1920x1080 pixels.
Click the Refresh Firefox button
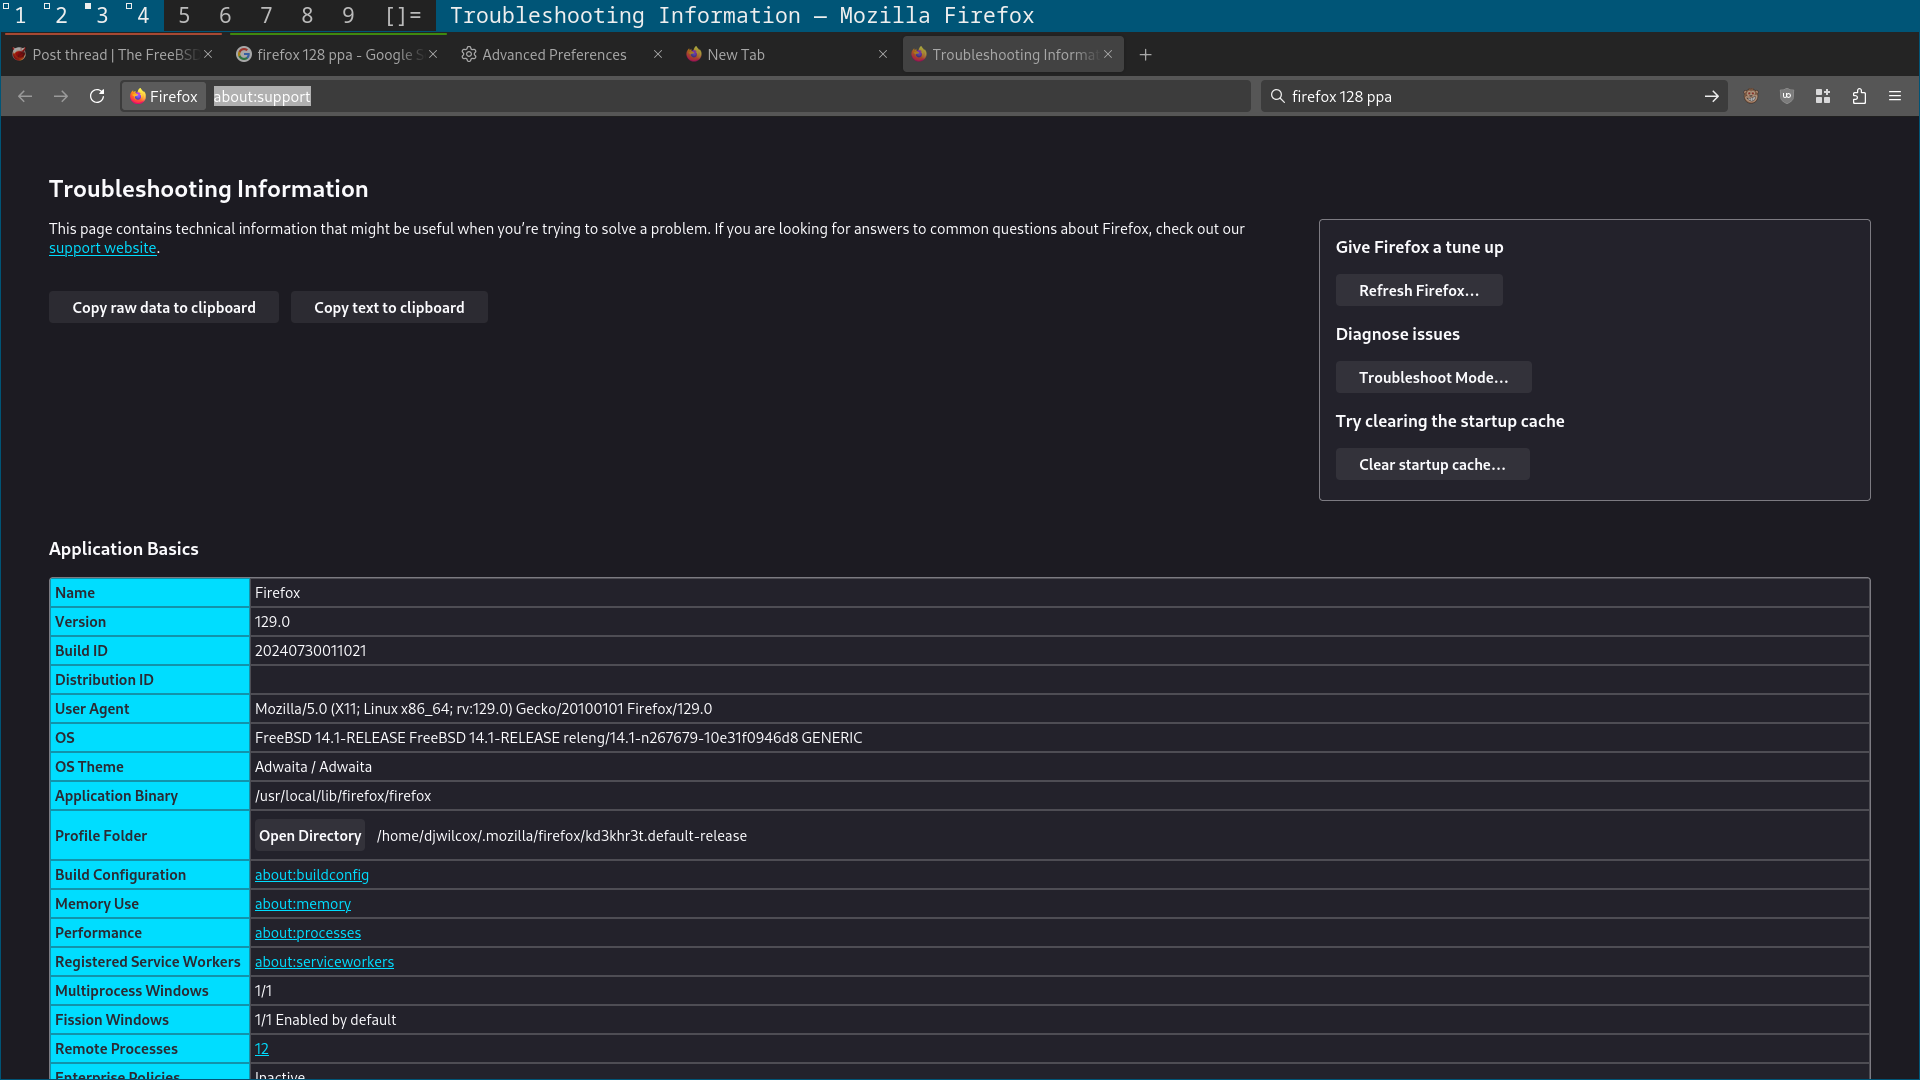coord(1419,291)
